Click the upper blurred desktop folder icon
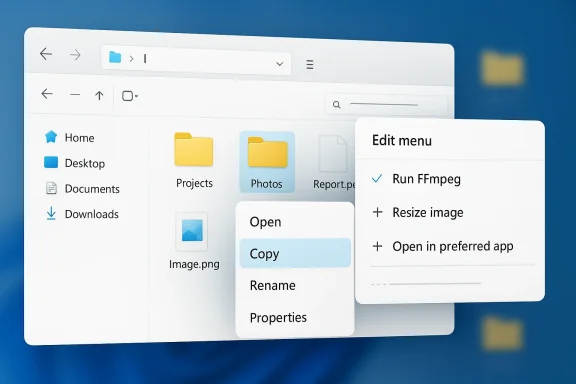This screenshot has height=384, width=576. [502, 68]
